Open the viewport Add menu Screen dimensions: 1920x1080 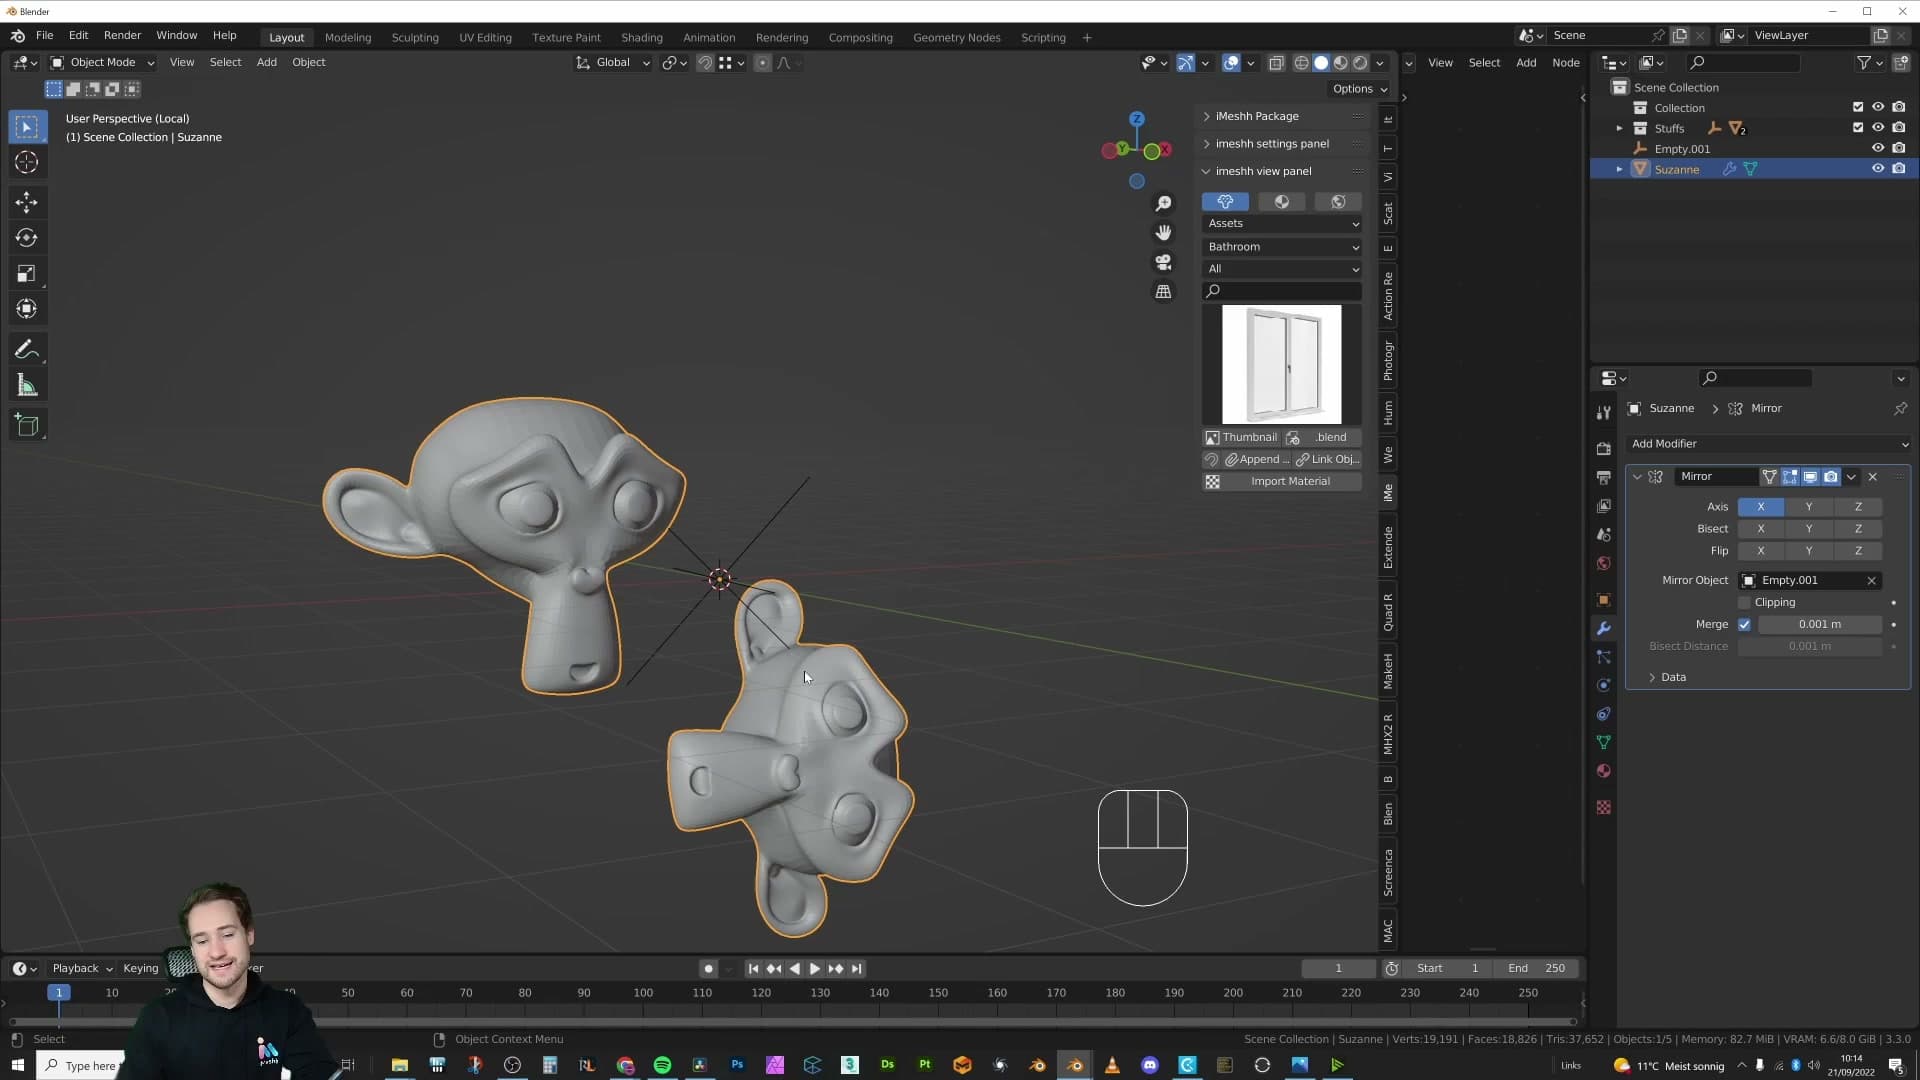tap(267, 63)
